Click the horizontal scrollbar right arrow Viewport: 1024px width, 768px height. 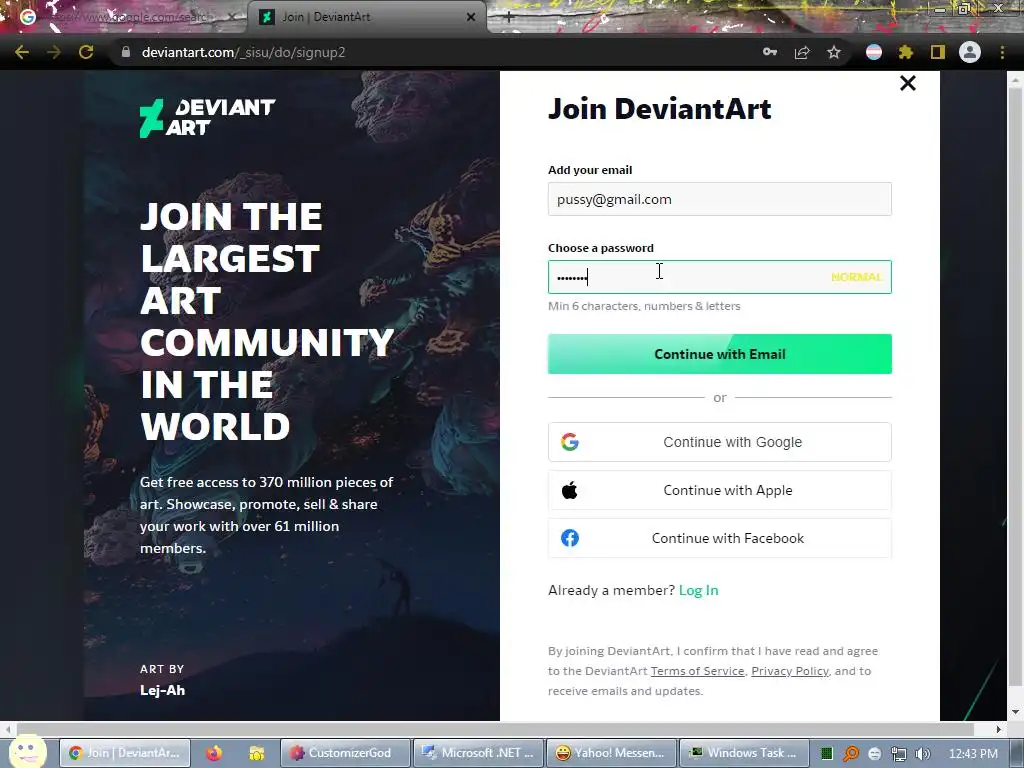(x=998, y=729)
